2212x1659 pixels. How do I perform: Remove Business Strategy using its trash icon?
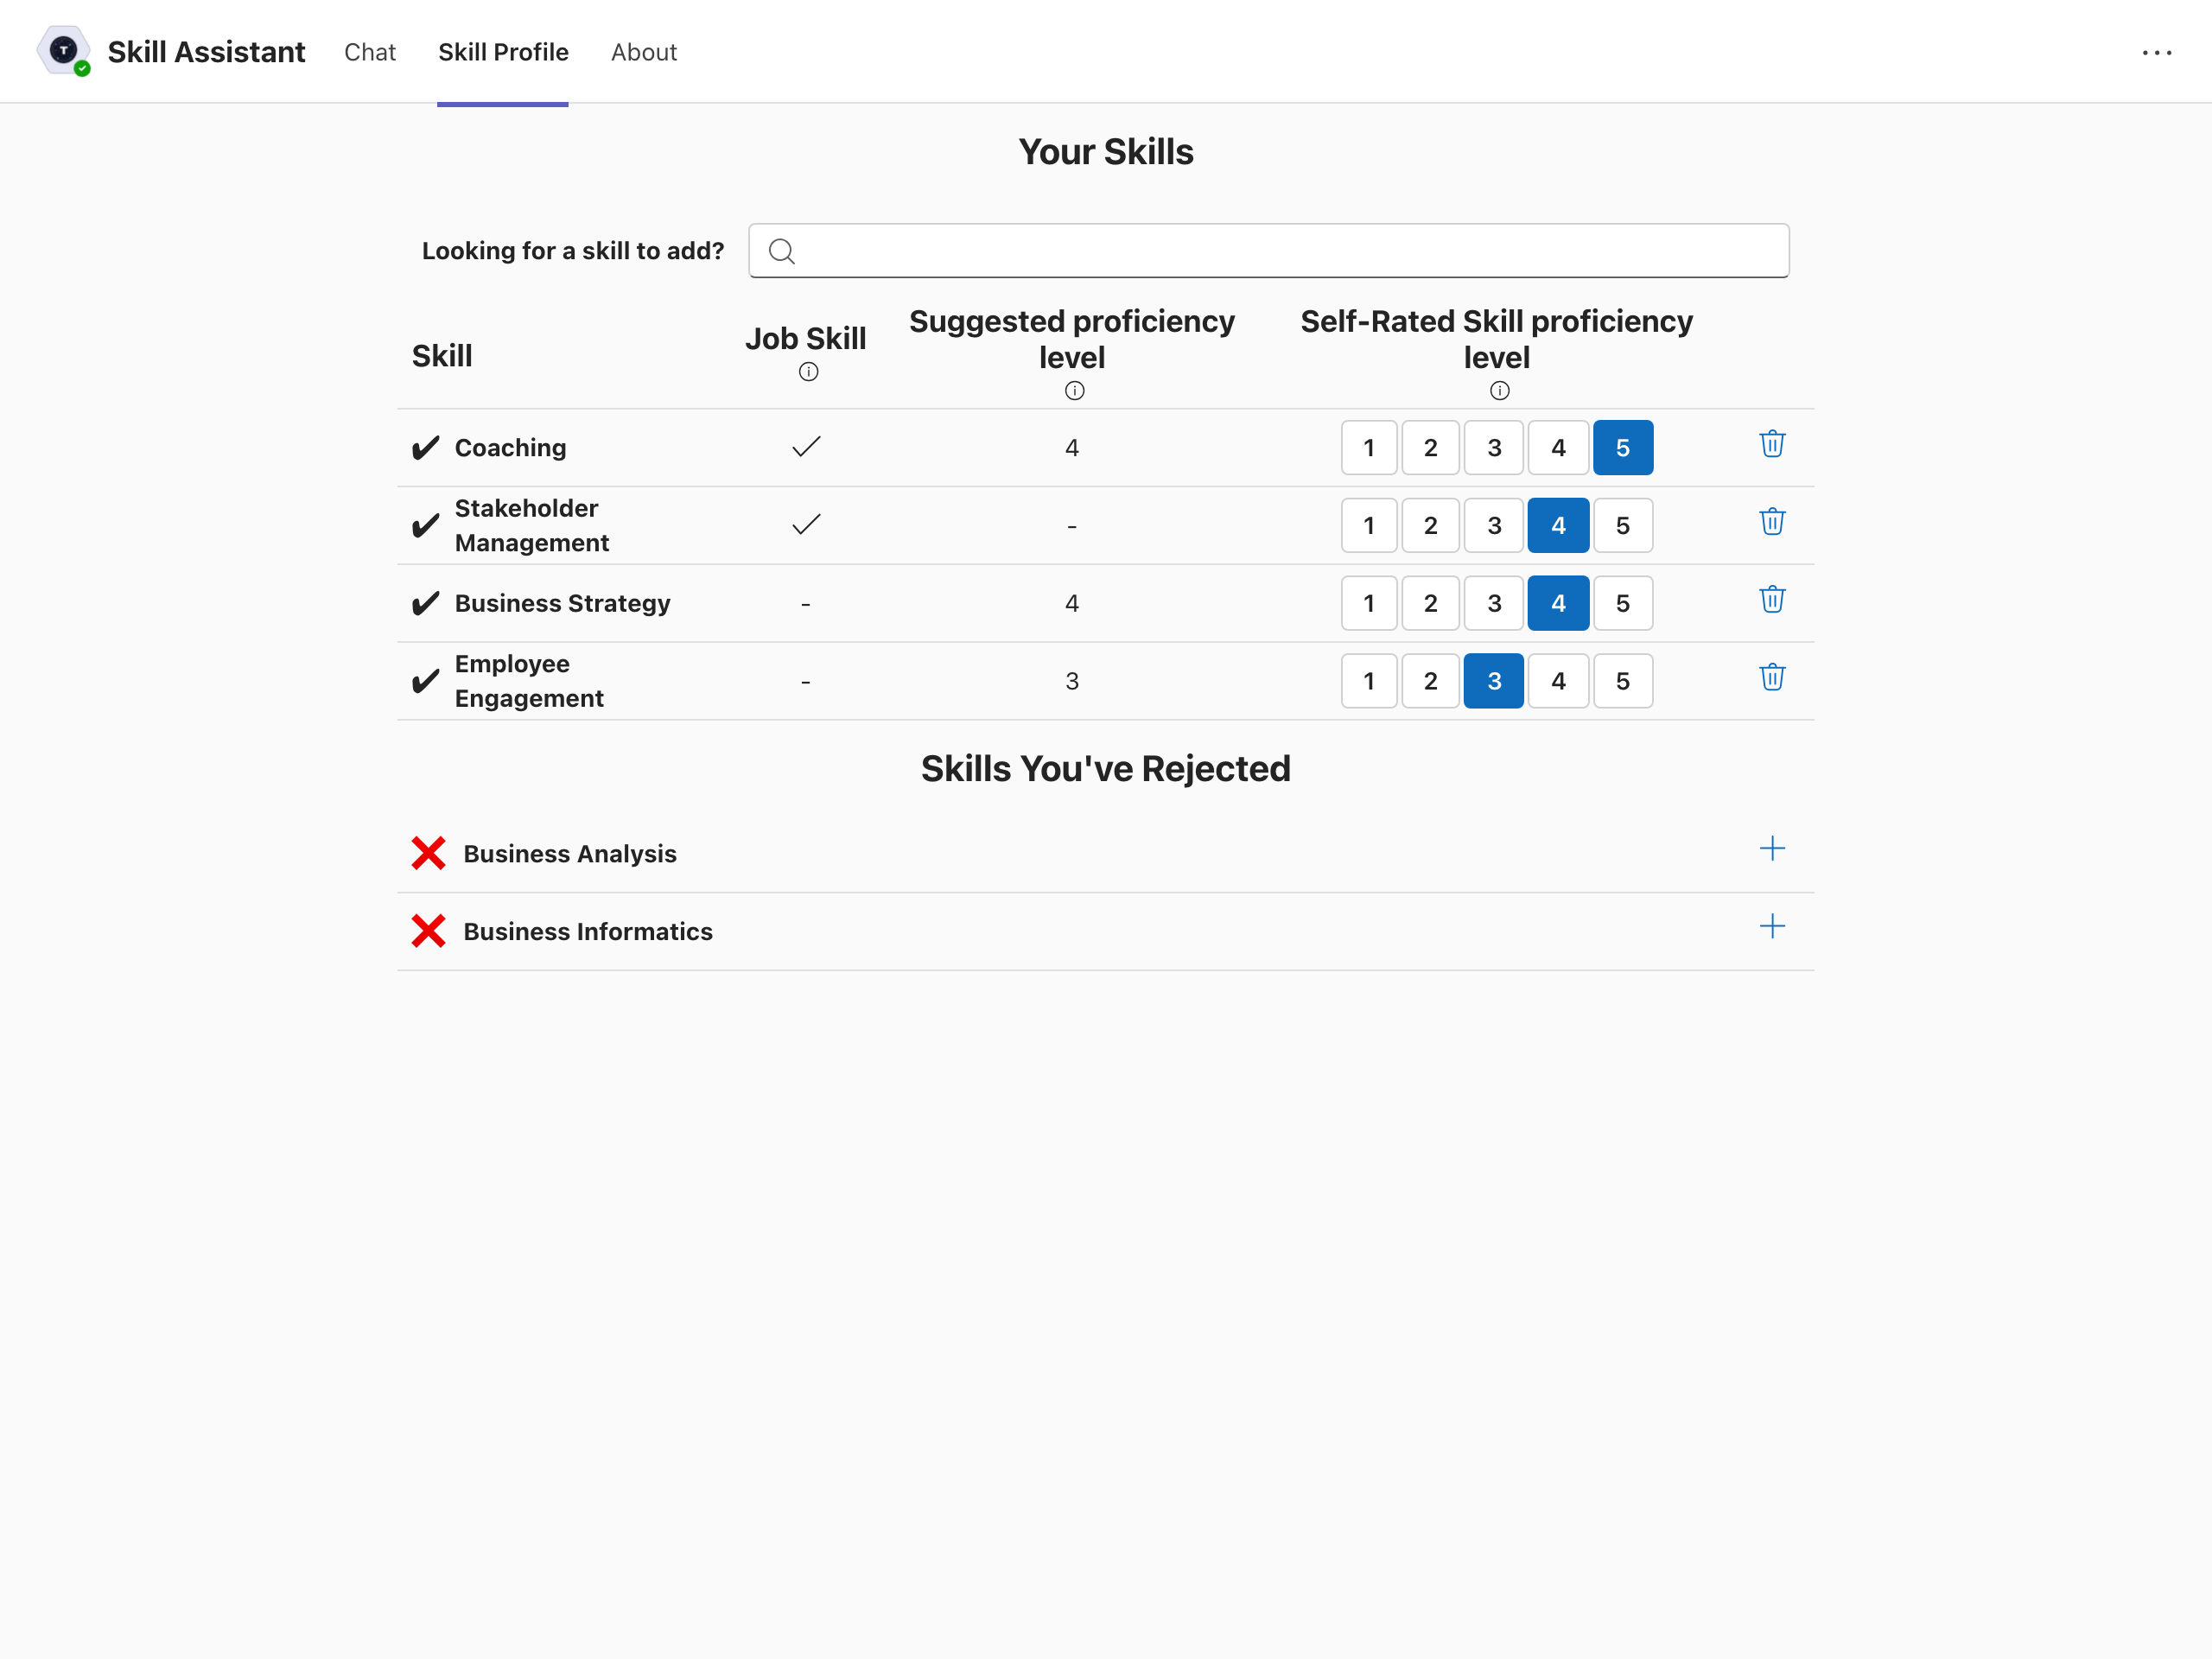(1772, 600)
